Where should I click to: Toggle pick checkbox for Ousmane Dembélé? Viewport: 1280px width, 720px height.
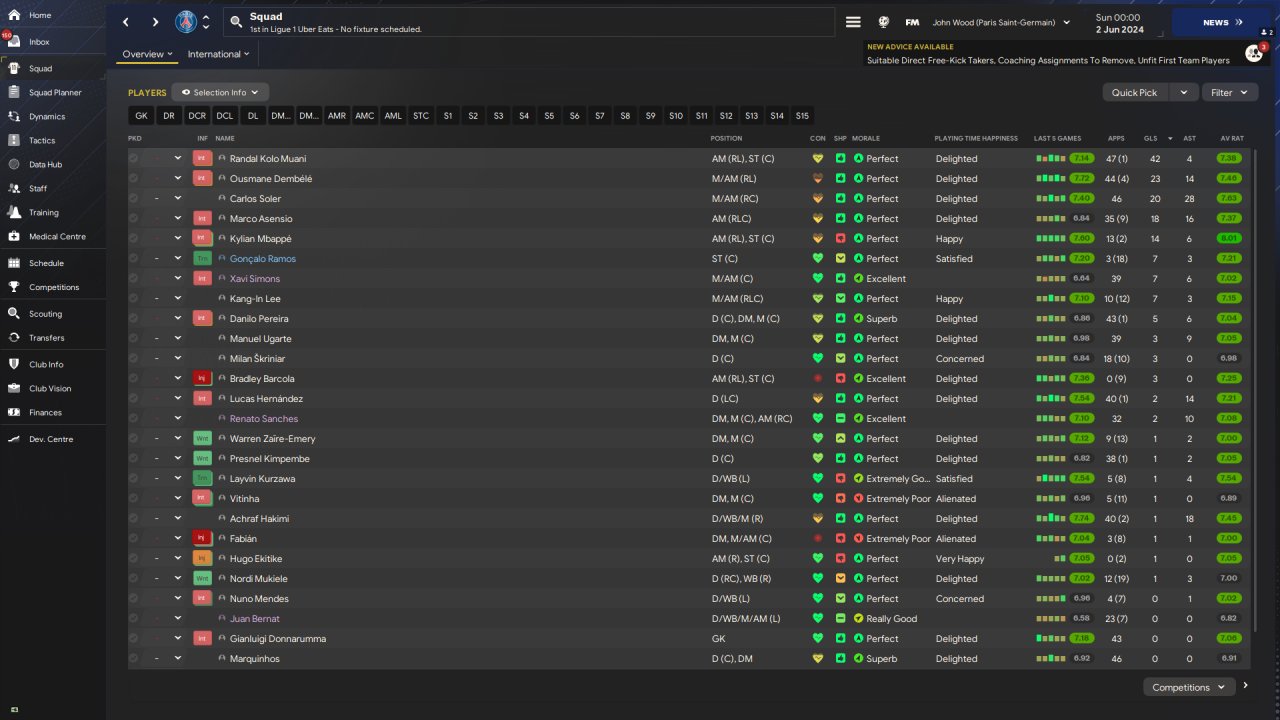click(x=133, y=178)
